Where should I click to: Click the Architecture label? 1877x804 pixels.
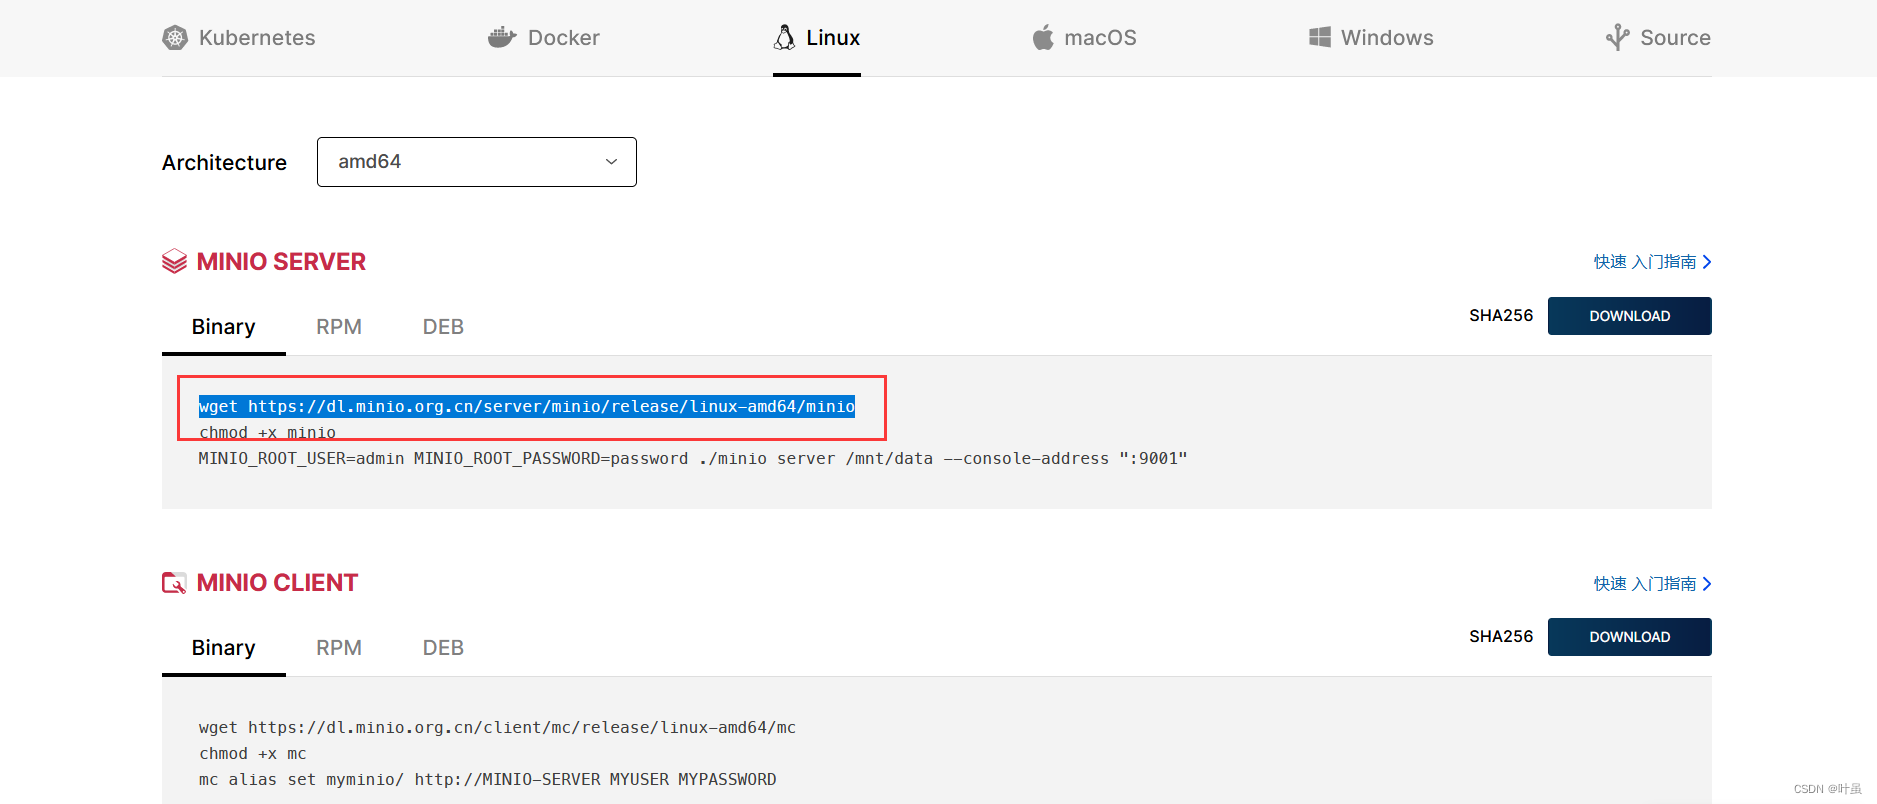pyautogui.click(x=224, y=162)
